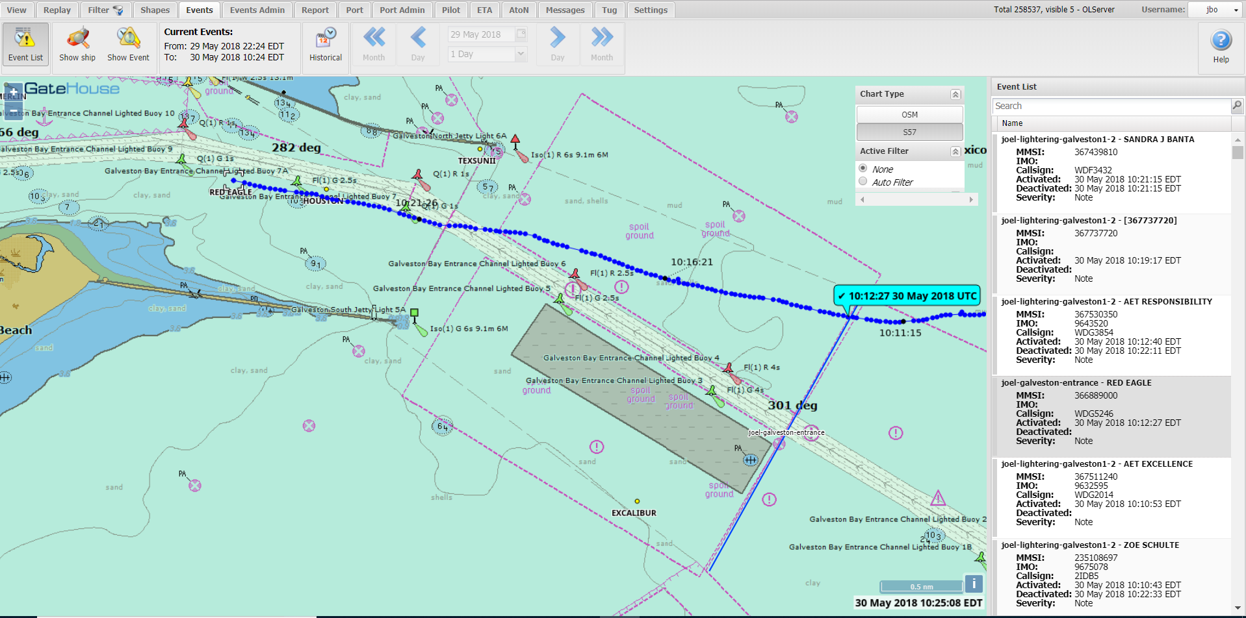Open the username jbo dropdown
The width and height of the screenshot is (1246, 618).
click(x=1216, y=10)
